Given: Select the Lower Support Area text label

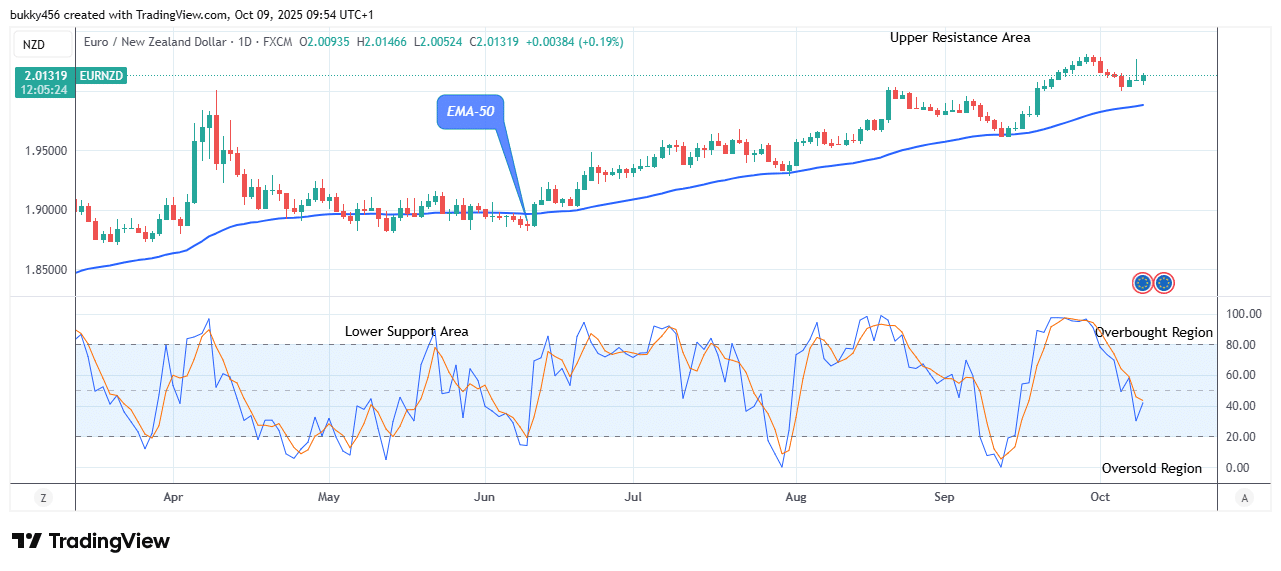Looking at the screenshot, I should pyautogui.click(x=406, y=331).
